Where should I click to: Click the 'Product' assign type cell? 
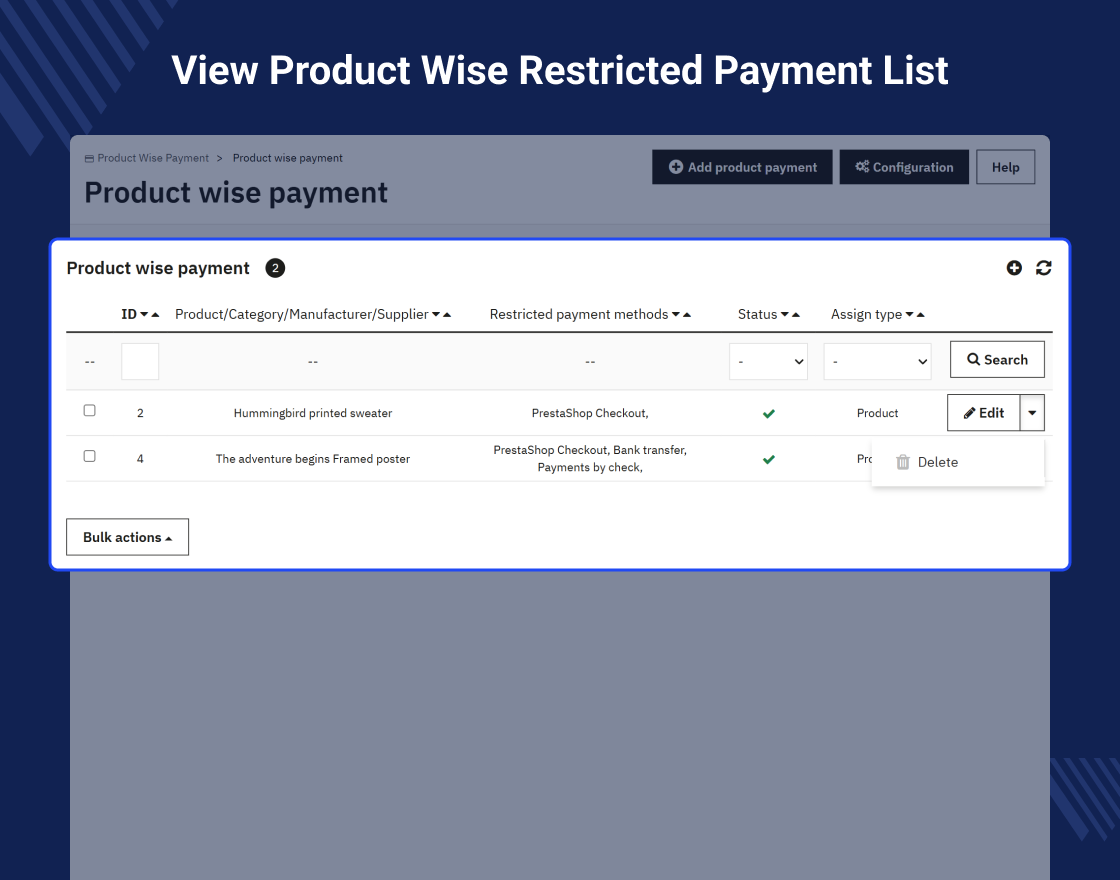(x=877, y=413)
